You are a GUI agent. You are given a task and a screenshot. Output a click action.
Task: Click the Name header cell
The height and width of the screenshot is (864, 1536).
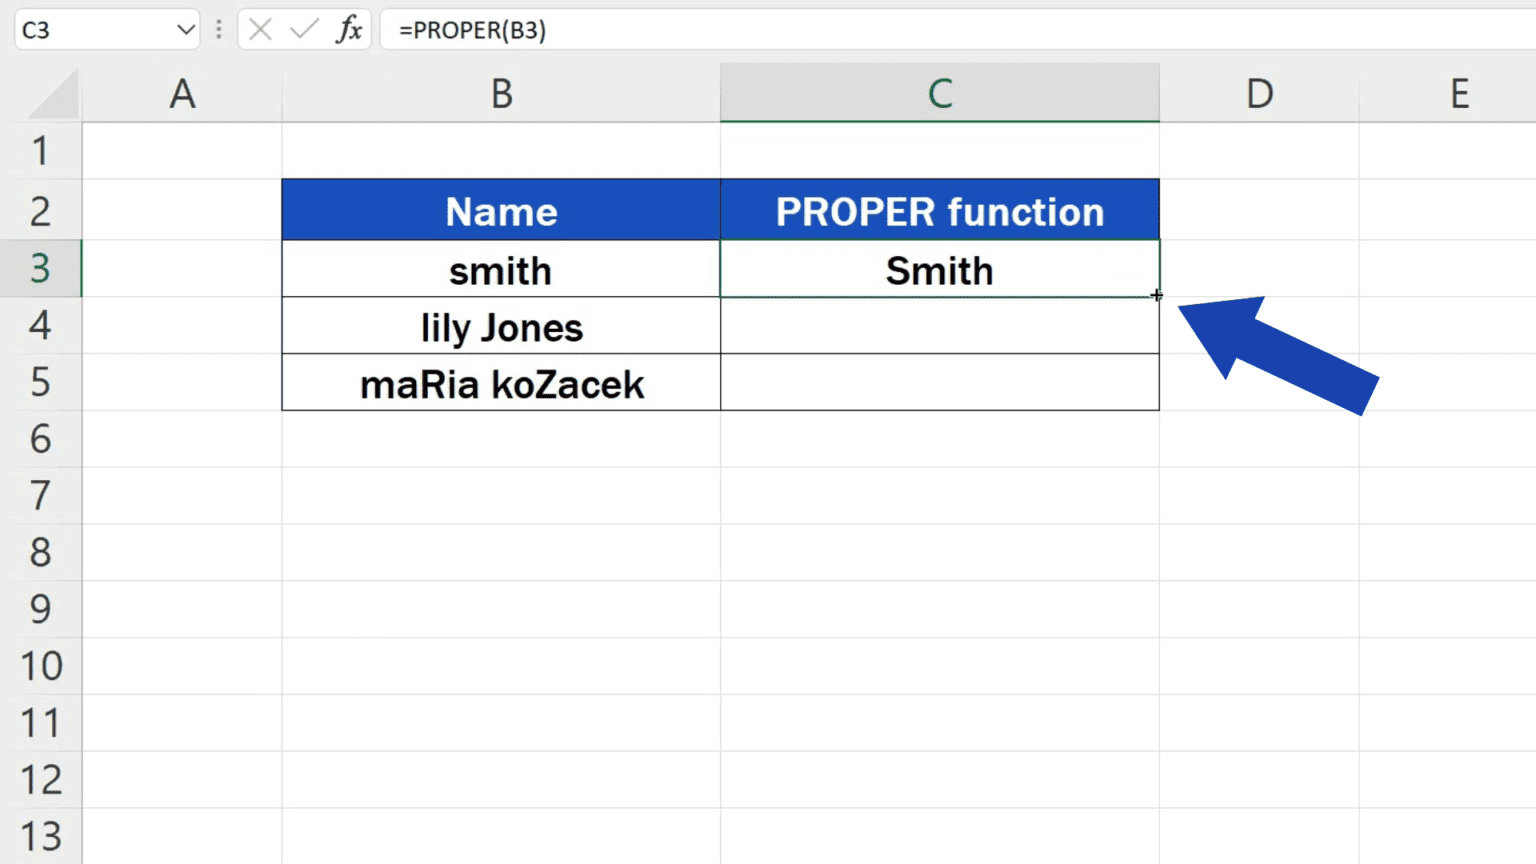[x=500, y=210]
